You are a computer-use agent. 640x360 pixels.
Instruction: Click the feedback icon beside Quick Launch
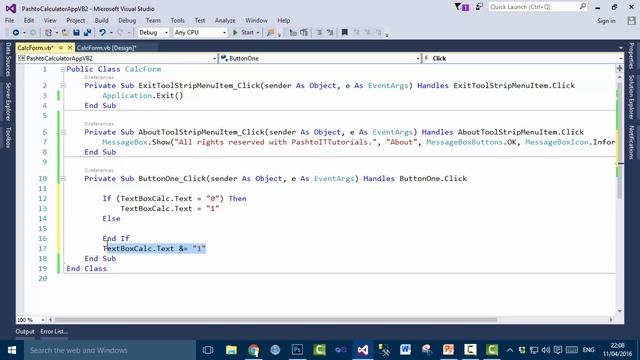[479, 7]
